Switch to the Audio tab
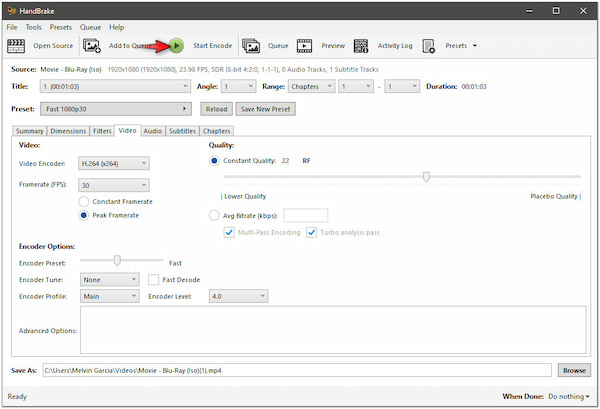600x409 pixels. click(x=152, y=131)
